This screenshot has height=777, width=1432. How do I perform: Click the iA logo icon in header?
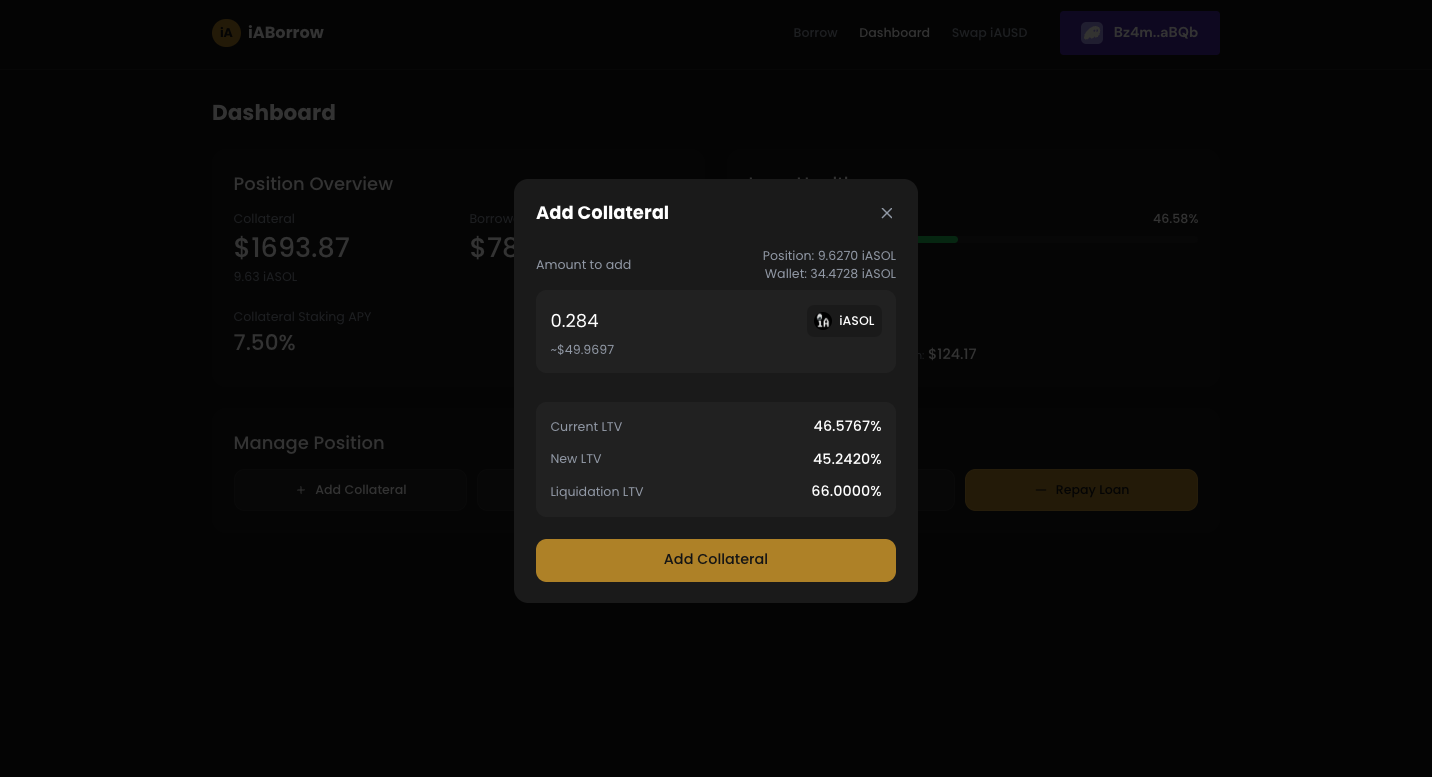pos(226,33)
